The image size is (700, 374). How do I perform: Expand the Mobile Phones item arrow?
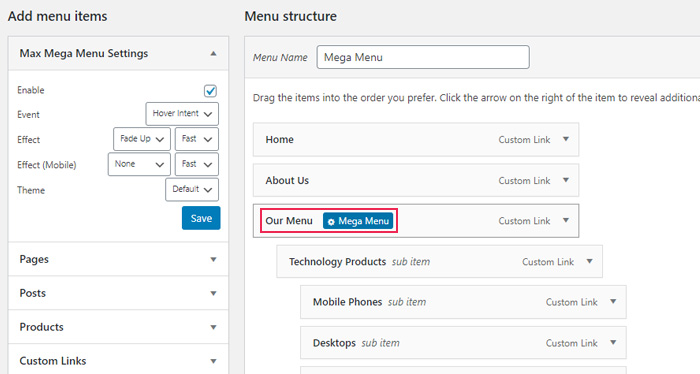[613, 302]
